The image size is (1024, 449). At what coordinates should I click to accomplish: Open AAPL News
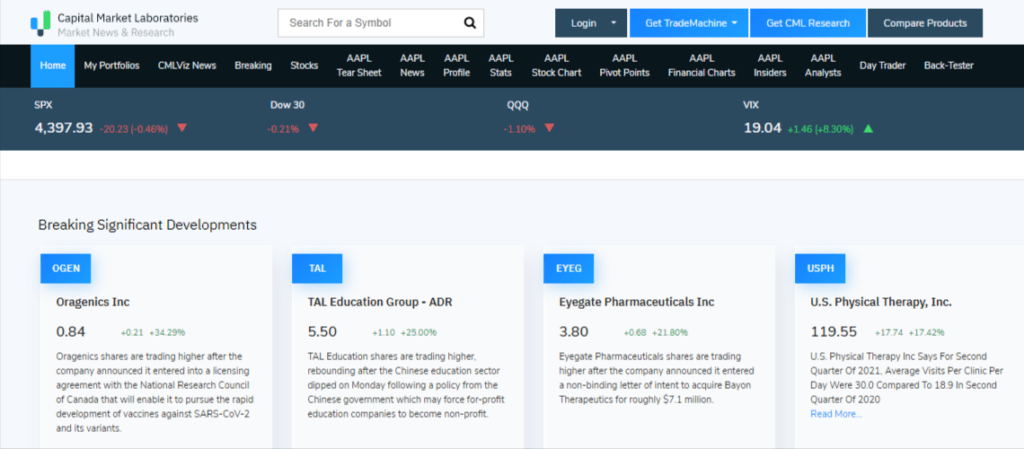click(412, 65)
